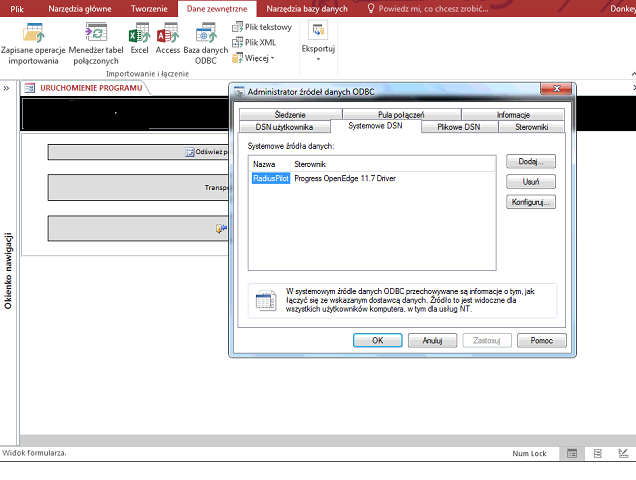
Task: Select RadiusPilot data source row
Action: (271, 178)
